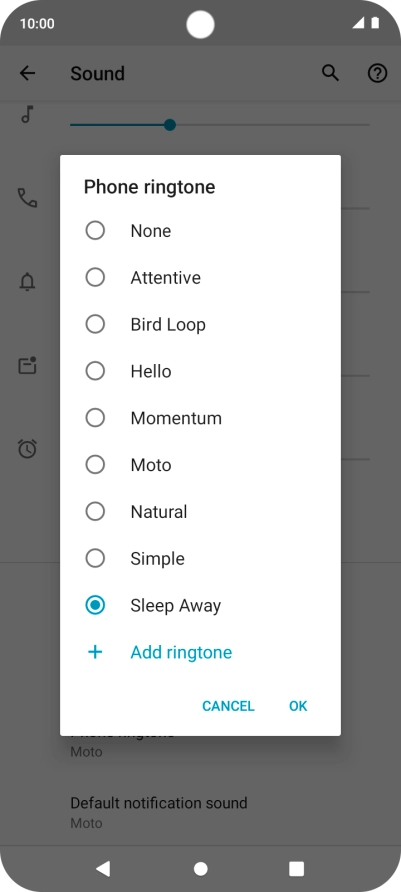401x892 pixels.
Task: Tap the plus icon beside Add ringtone
Action: pos(95,652)
